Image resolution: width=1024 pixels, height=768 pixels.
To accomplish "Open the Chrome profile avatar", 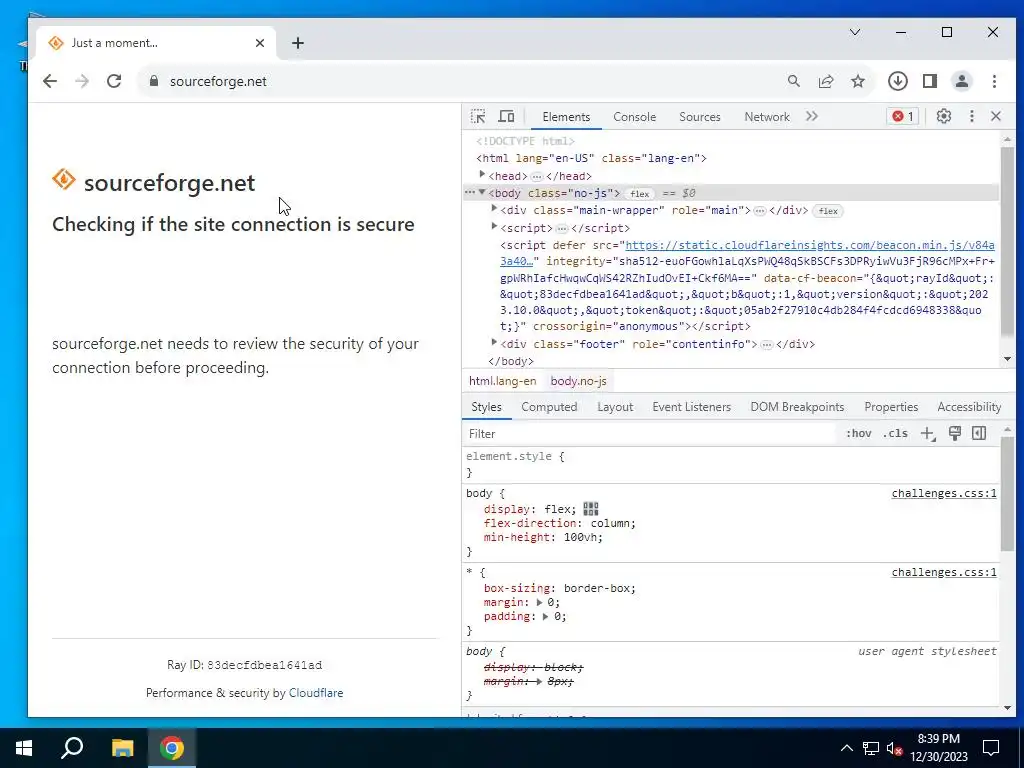I will coord(962,81).
